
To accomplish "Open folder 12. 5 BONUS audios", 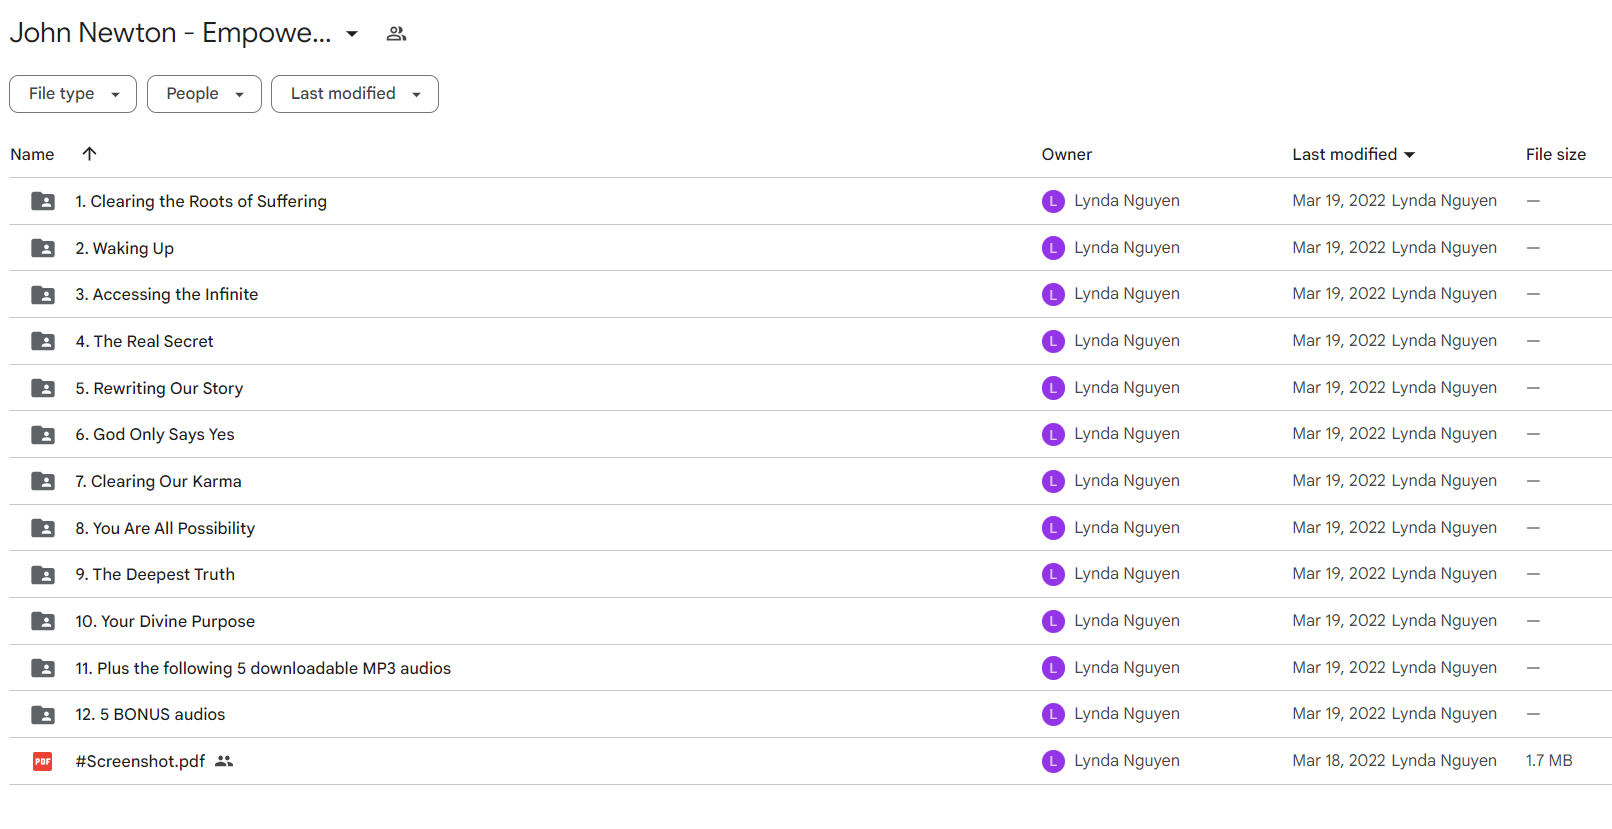I will (x=150, y=714).
